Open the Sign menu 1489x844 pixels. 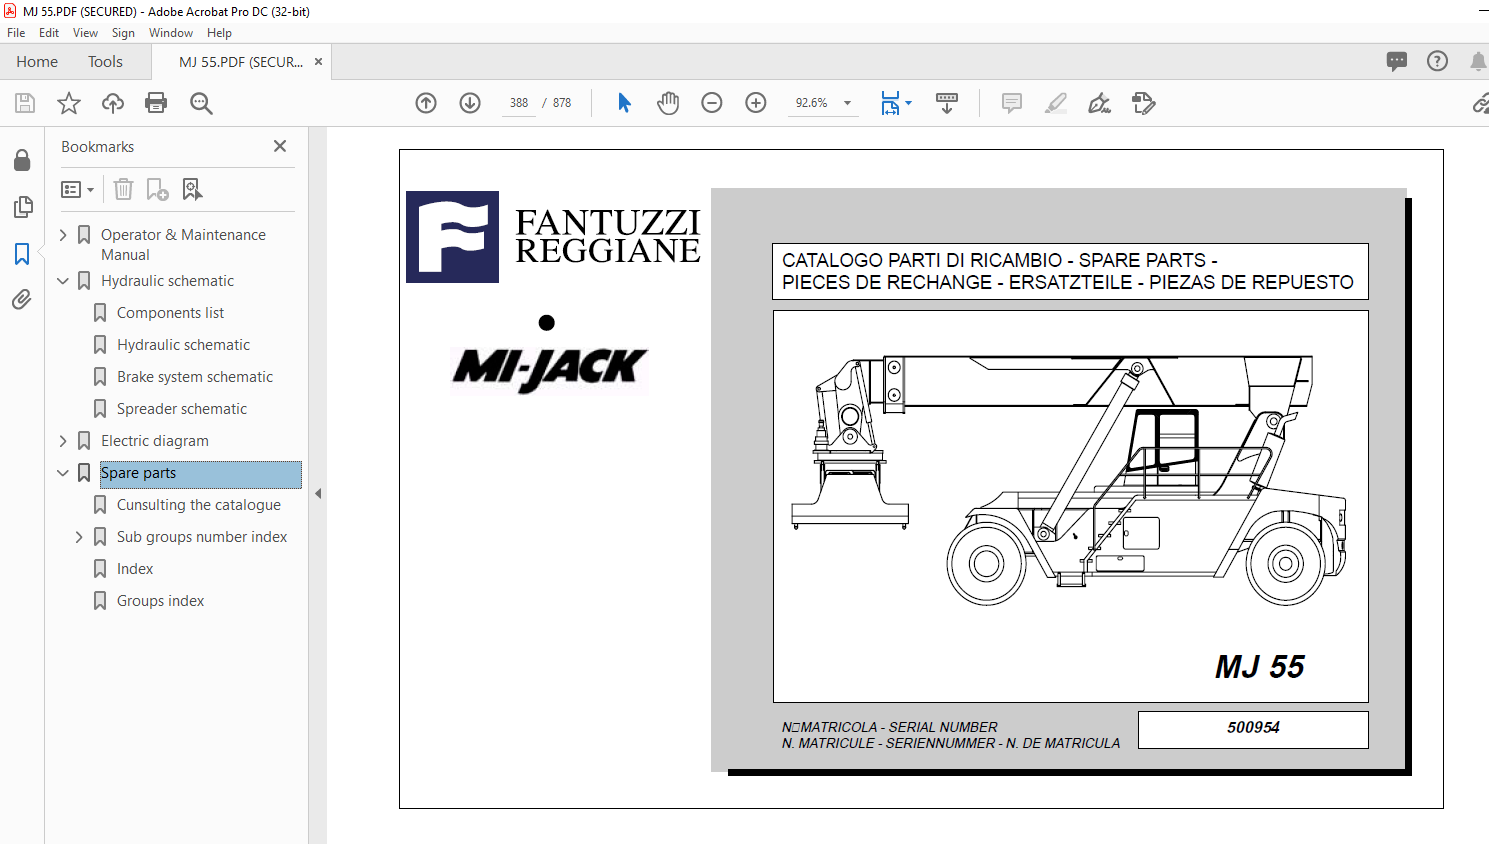click(123, 33)
